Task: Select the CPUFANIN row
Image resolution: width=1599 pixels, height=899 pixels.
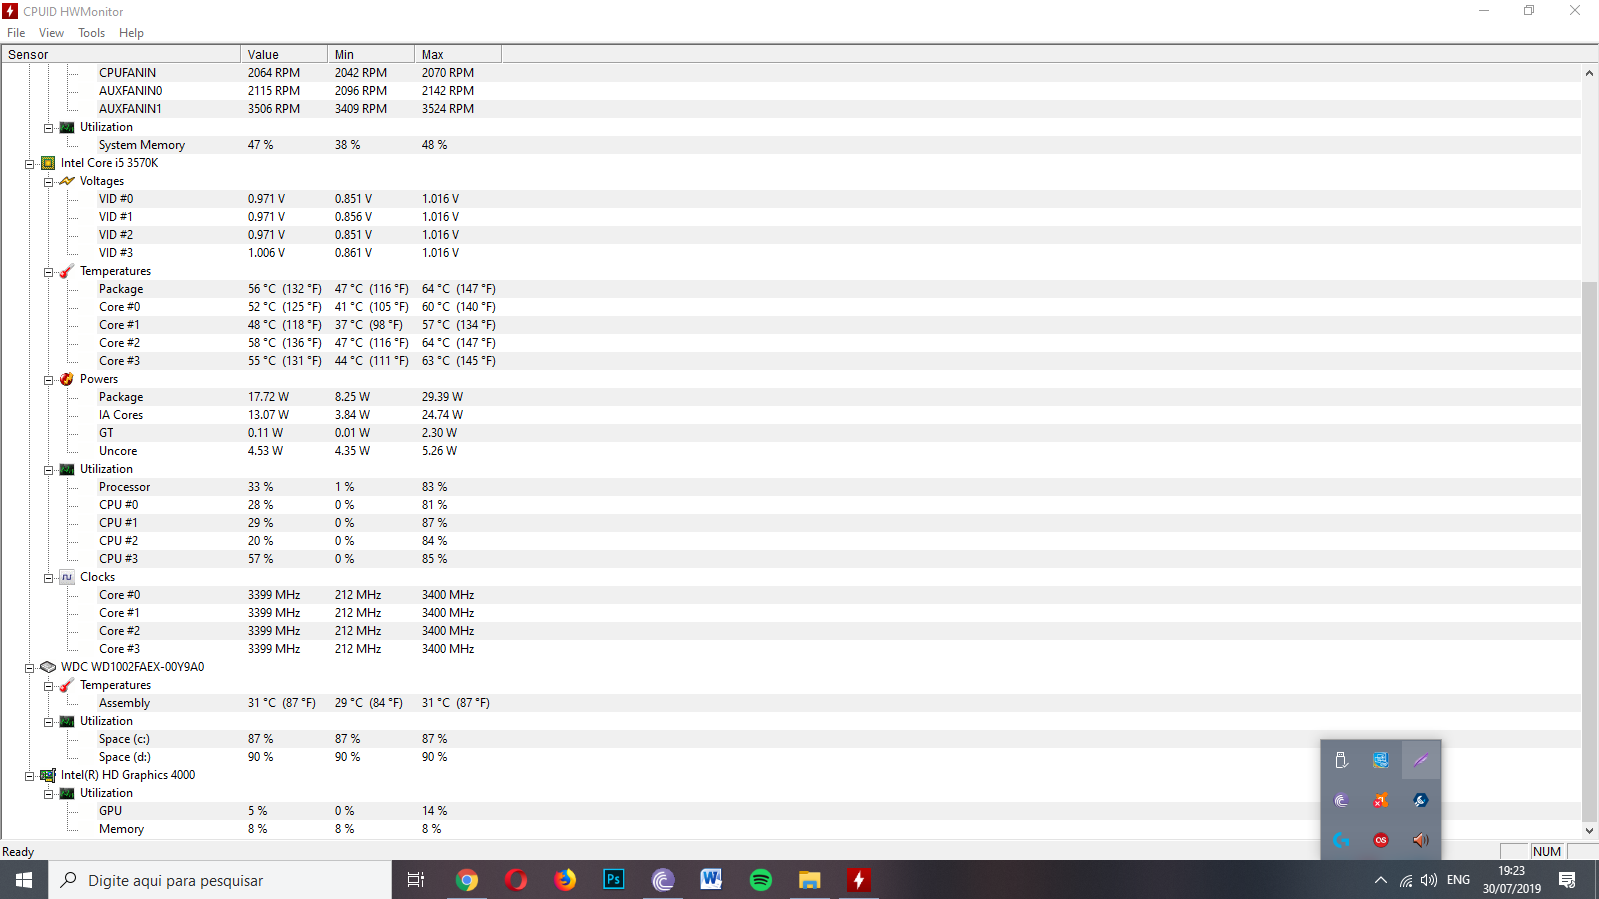Action: [x=791, y=73]
